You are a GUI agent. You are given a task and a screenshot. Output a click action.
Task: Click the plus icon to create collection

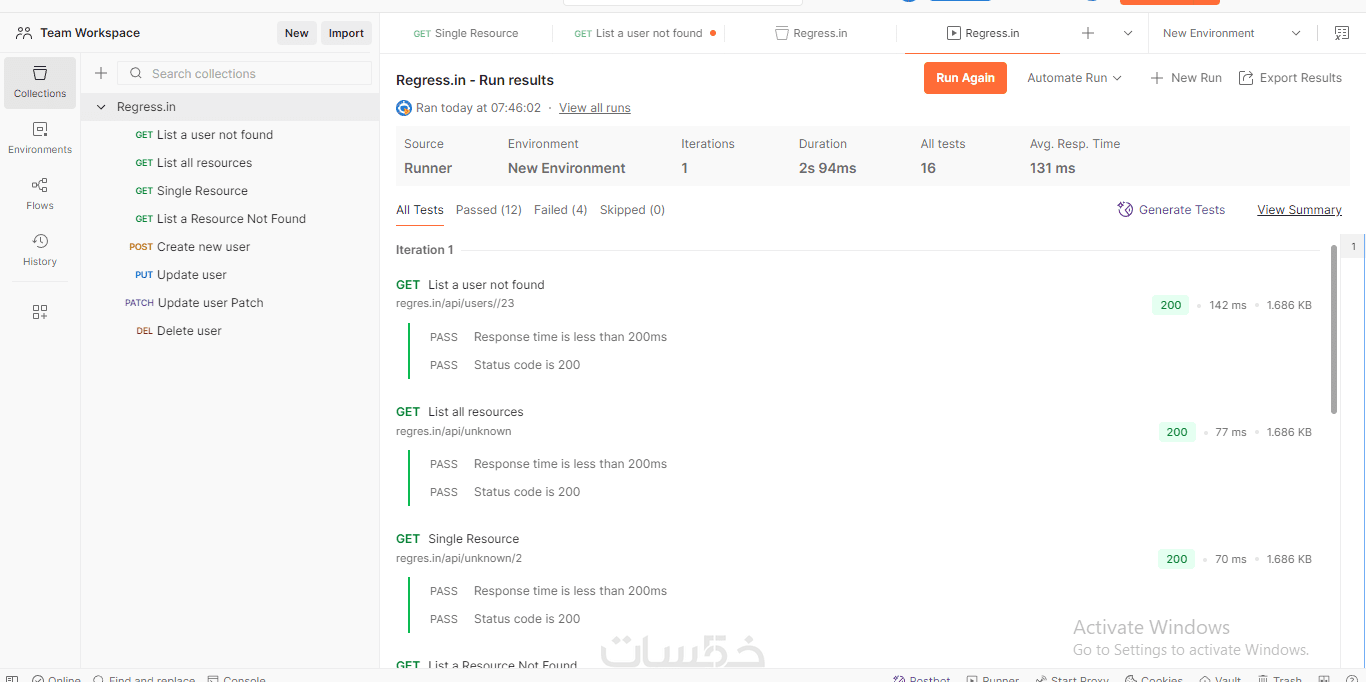101,73
